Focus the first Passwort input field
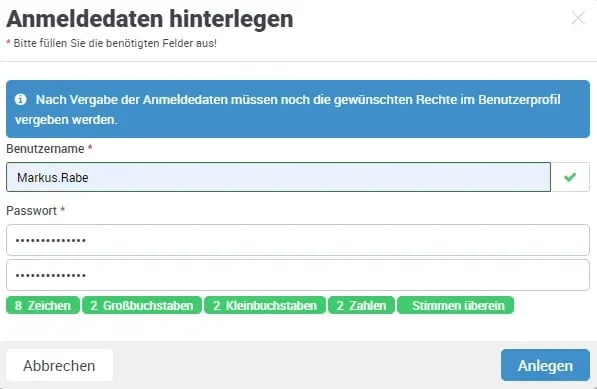The image size is (597, 389). point(298,240)
